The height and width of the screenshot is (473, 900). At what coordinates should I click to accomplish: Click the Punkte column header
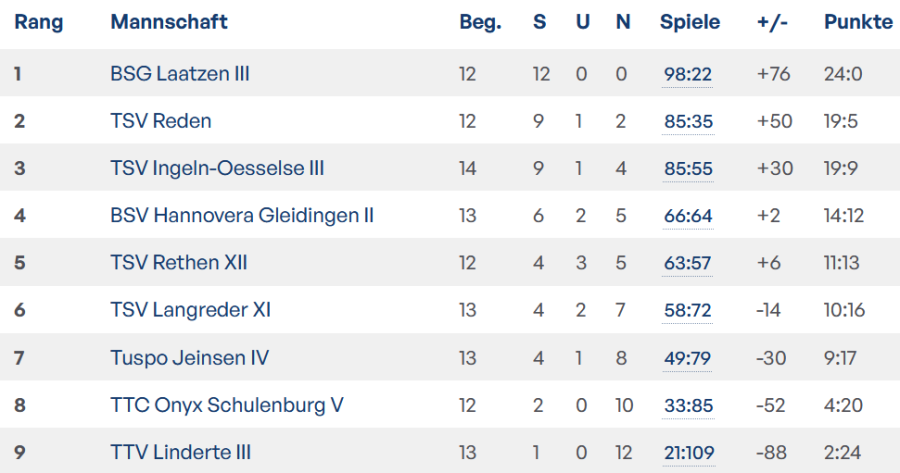[858, 22]
